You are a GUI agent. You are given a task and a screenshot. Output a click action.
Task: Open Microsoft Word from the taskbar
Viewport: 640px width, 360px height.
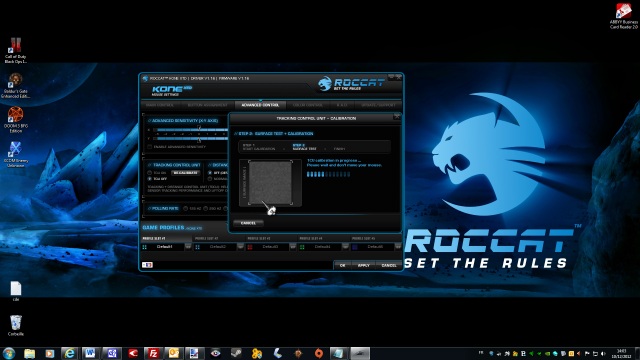pyautogui.click(x=90, y=353)
